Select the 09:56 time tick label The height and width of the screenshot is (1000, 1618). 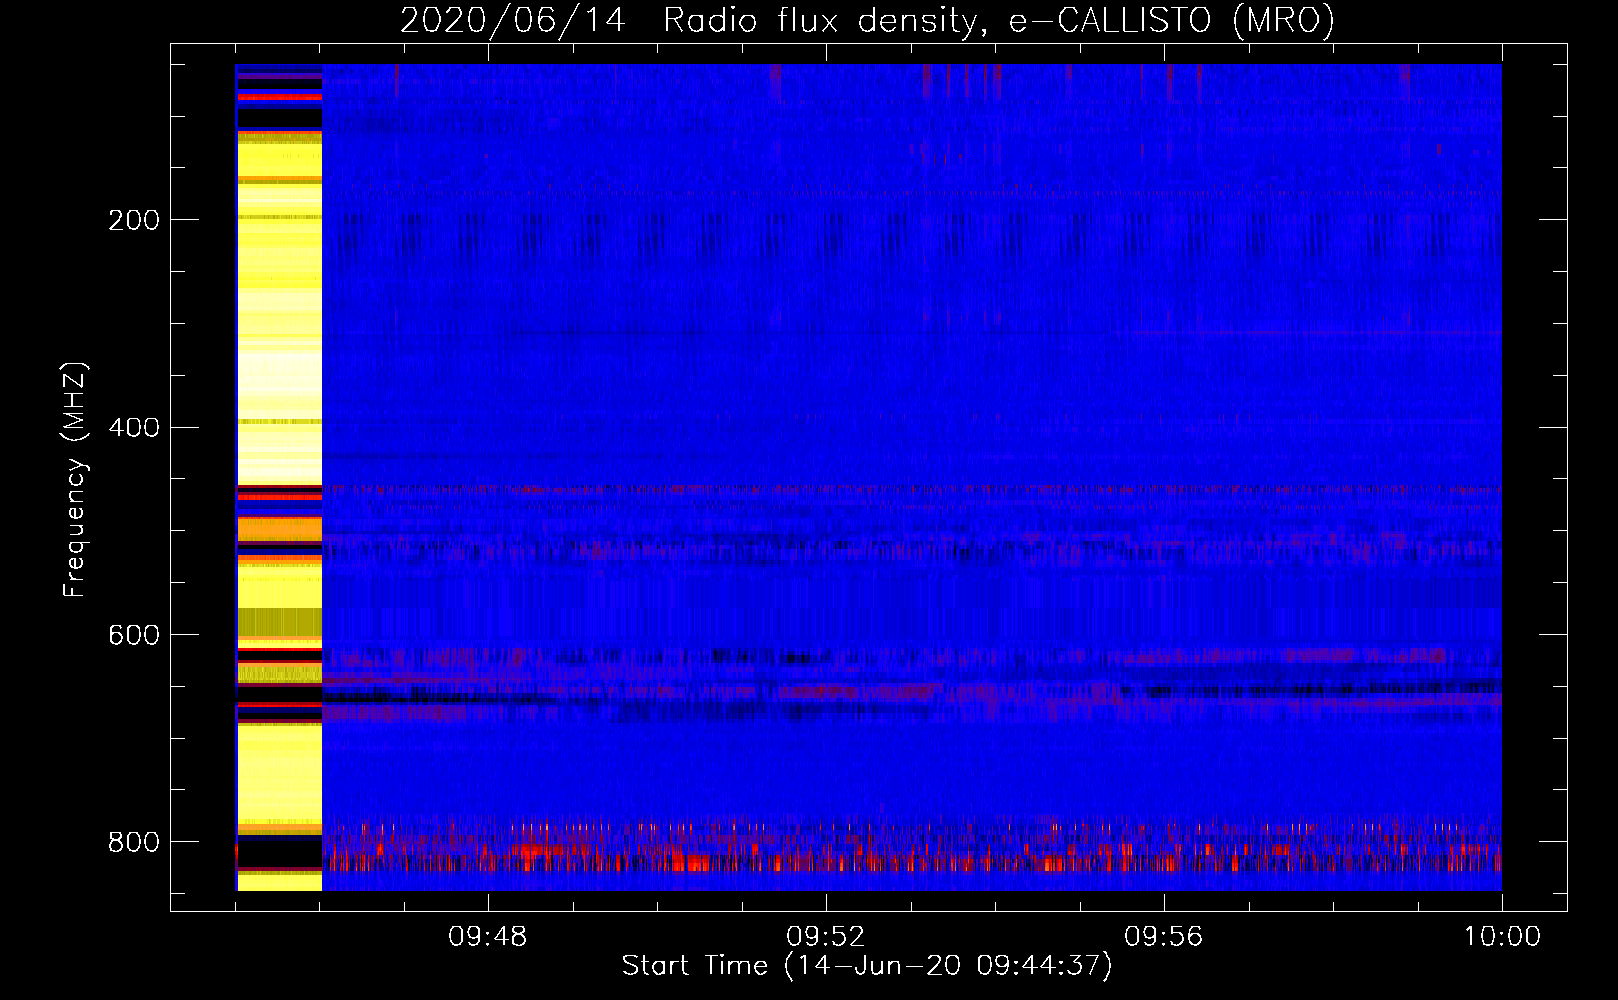pos(1163,937)
